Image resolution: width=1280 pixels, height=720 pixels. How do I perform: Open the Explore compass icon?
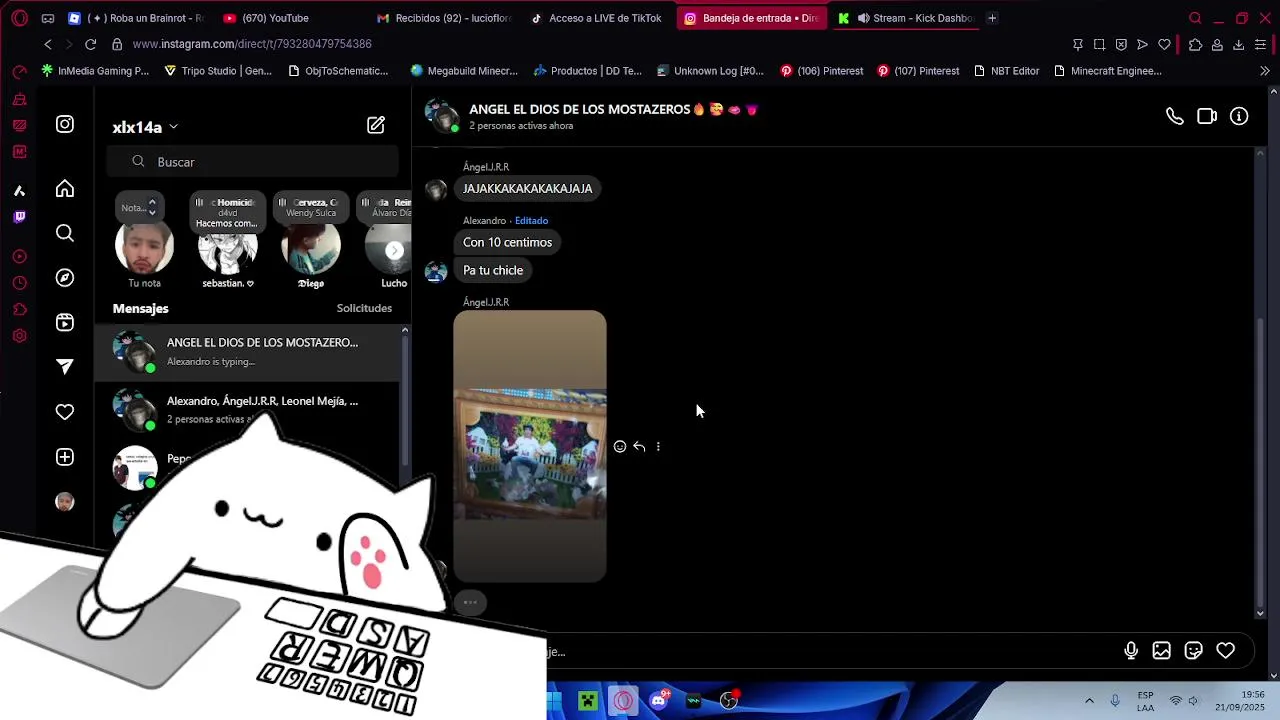[65, 278]
